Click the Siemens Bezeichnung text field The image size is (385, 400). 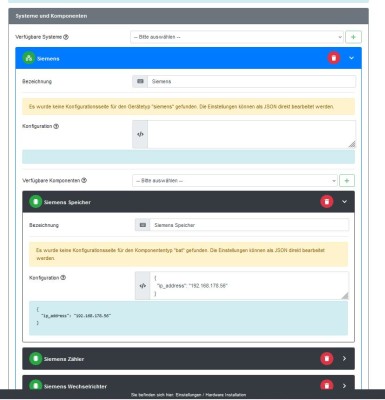pos(252,81)
